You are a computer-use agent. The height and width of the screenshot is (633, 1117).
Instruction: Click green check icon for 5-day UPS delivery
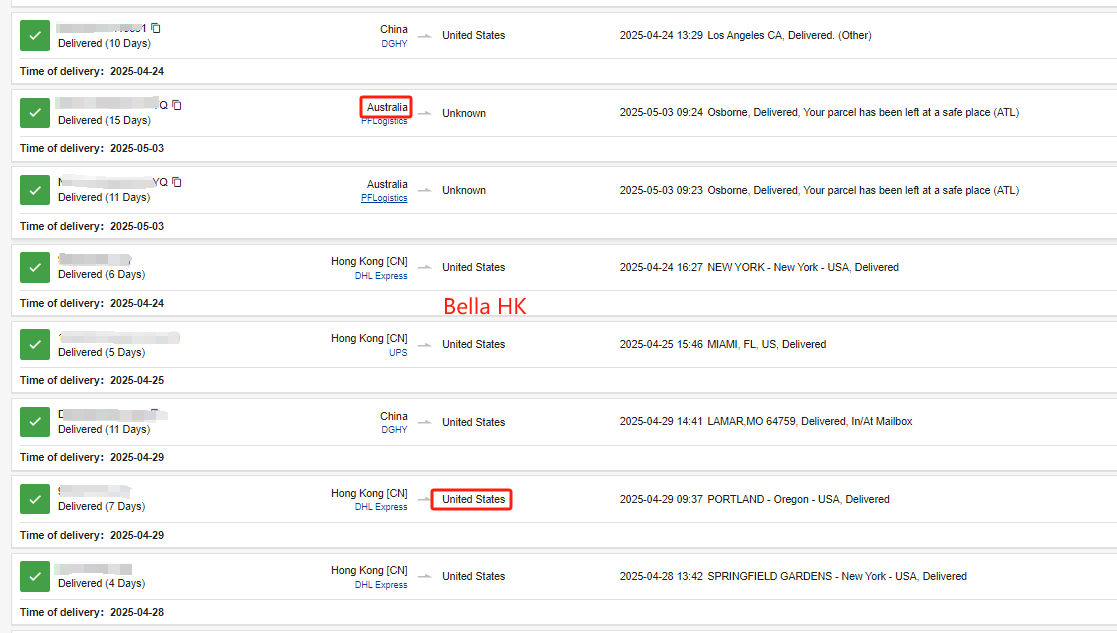[35, 344]
